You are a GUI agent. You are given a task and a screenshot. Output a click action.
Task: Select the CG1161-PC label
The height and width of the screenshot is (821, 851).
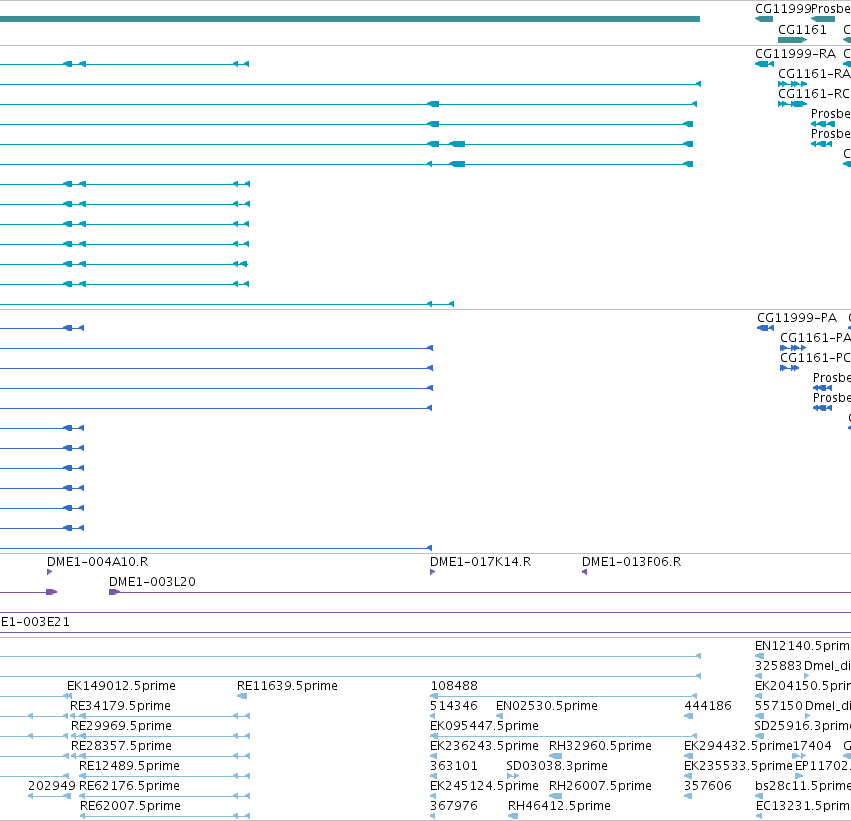815,358
